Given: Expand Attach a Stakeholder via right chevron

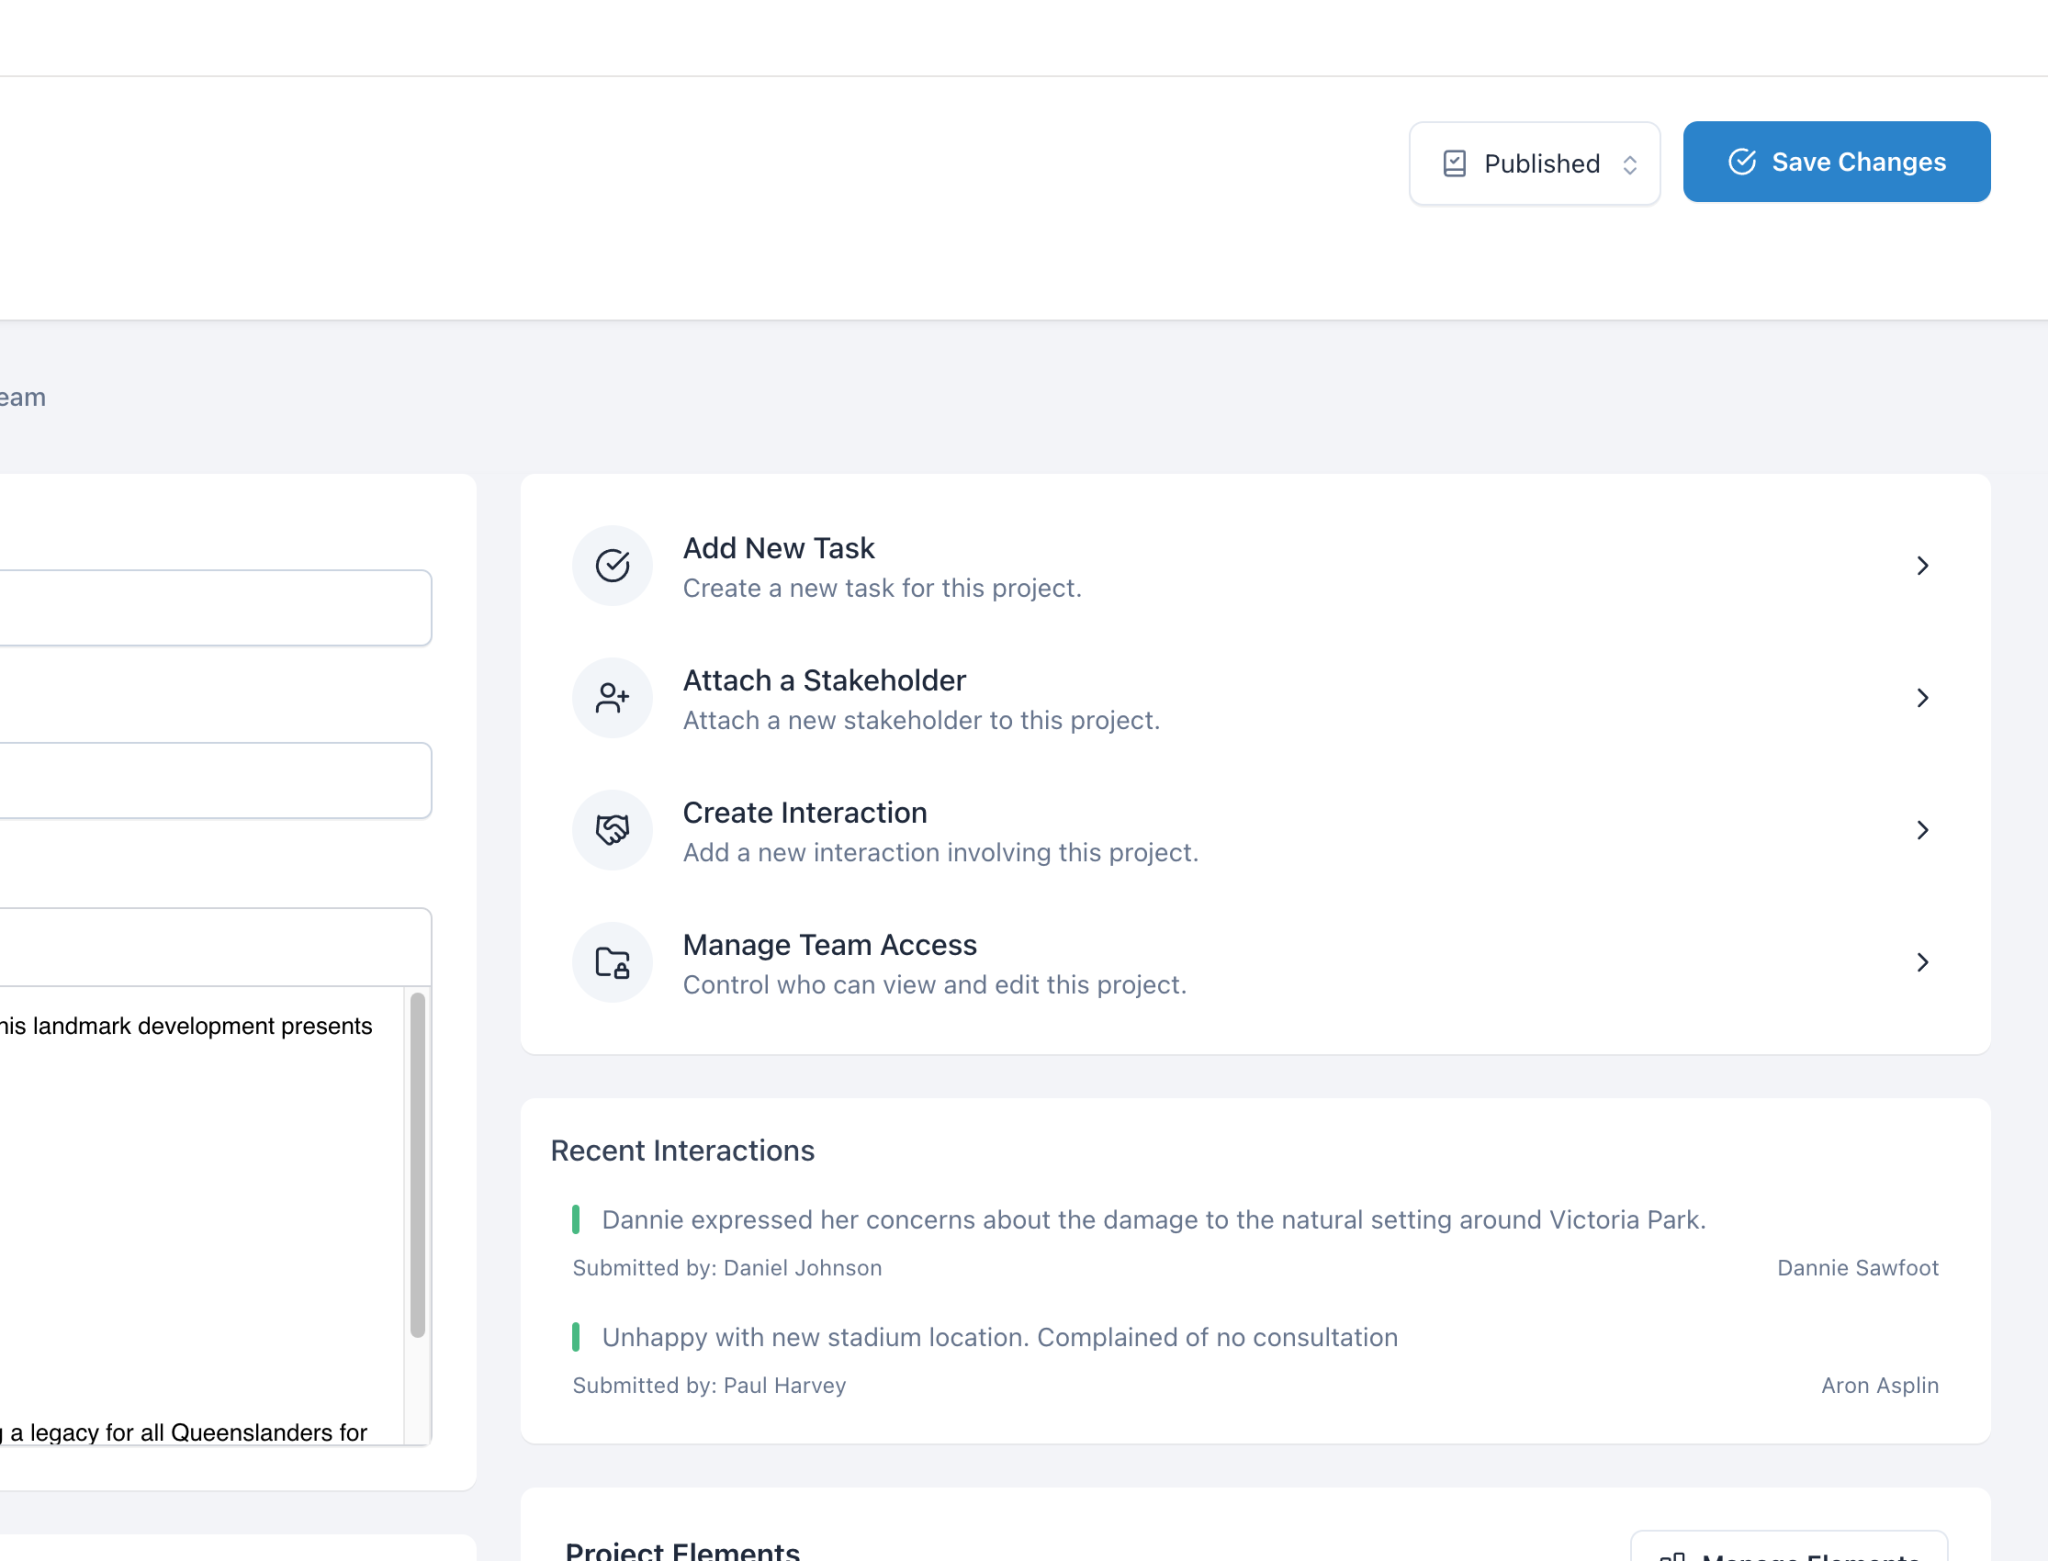Looking at the screenshot, I should [1922, 698].
